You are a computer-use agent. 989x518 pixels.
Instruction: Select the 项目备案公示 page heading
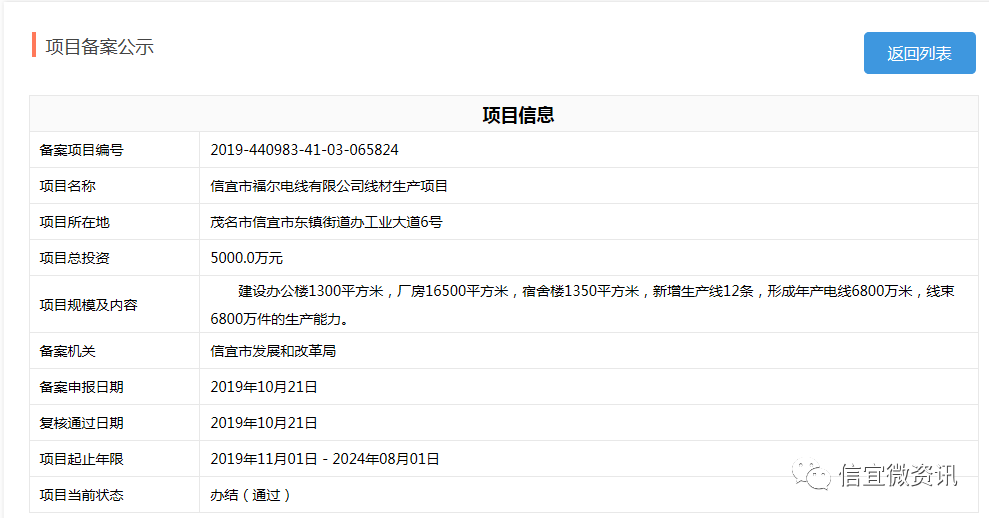click(x=100, y=47)
